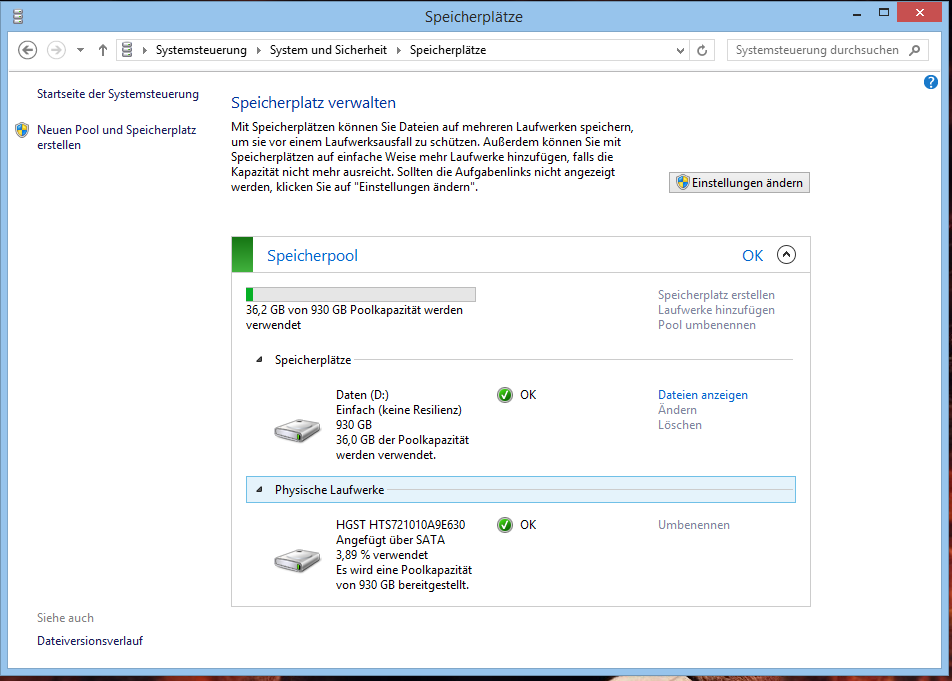Click Pool umbenennen link
This screenshot has height=681, width=952.
point(707,325)
